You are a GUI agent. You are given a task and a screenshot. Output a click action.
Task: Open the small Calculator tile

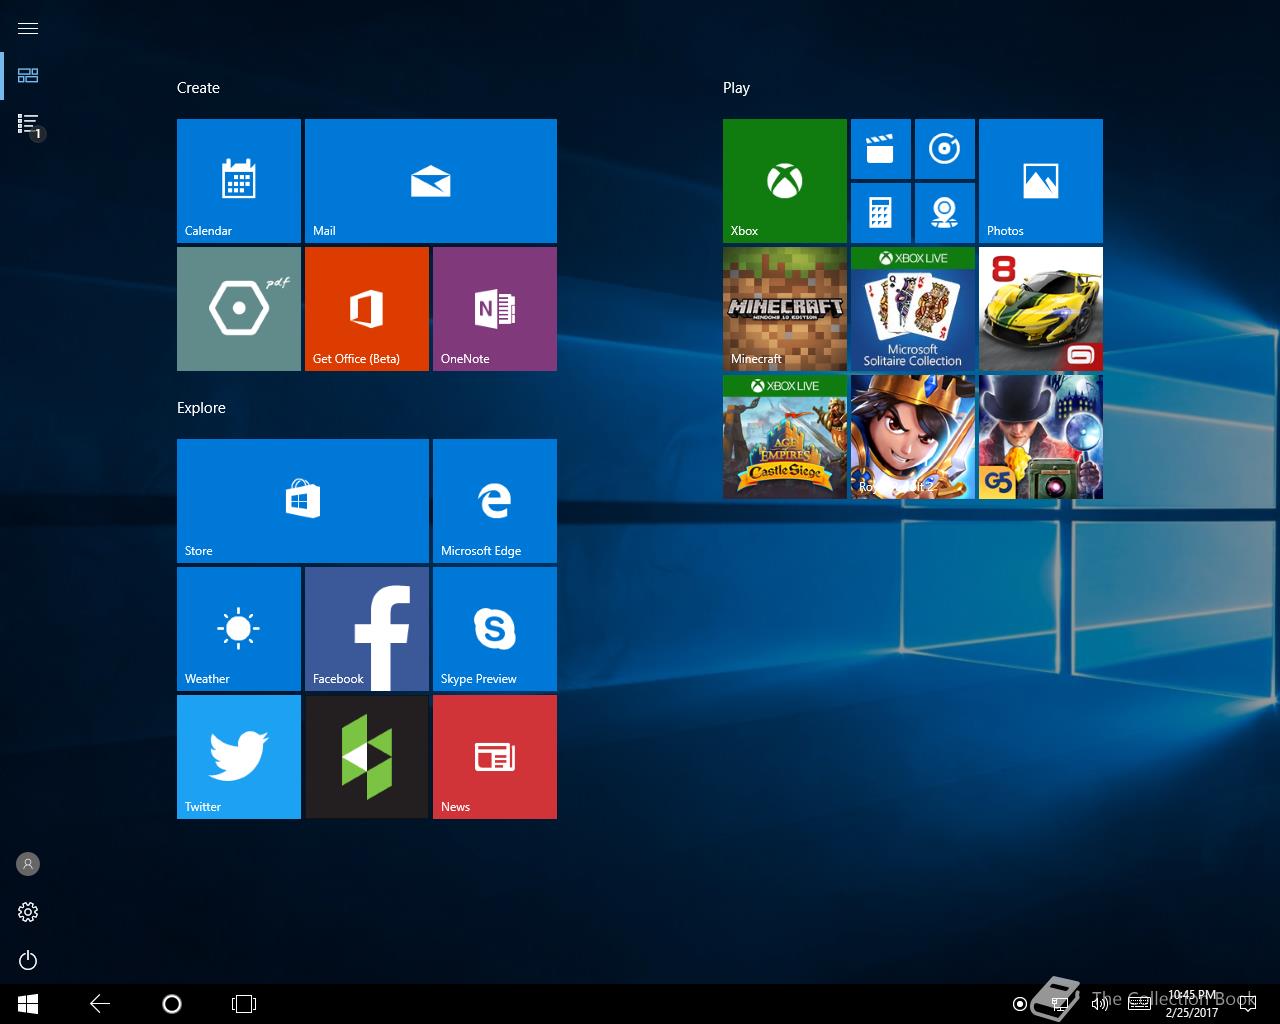[x=880, y=212]
